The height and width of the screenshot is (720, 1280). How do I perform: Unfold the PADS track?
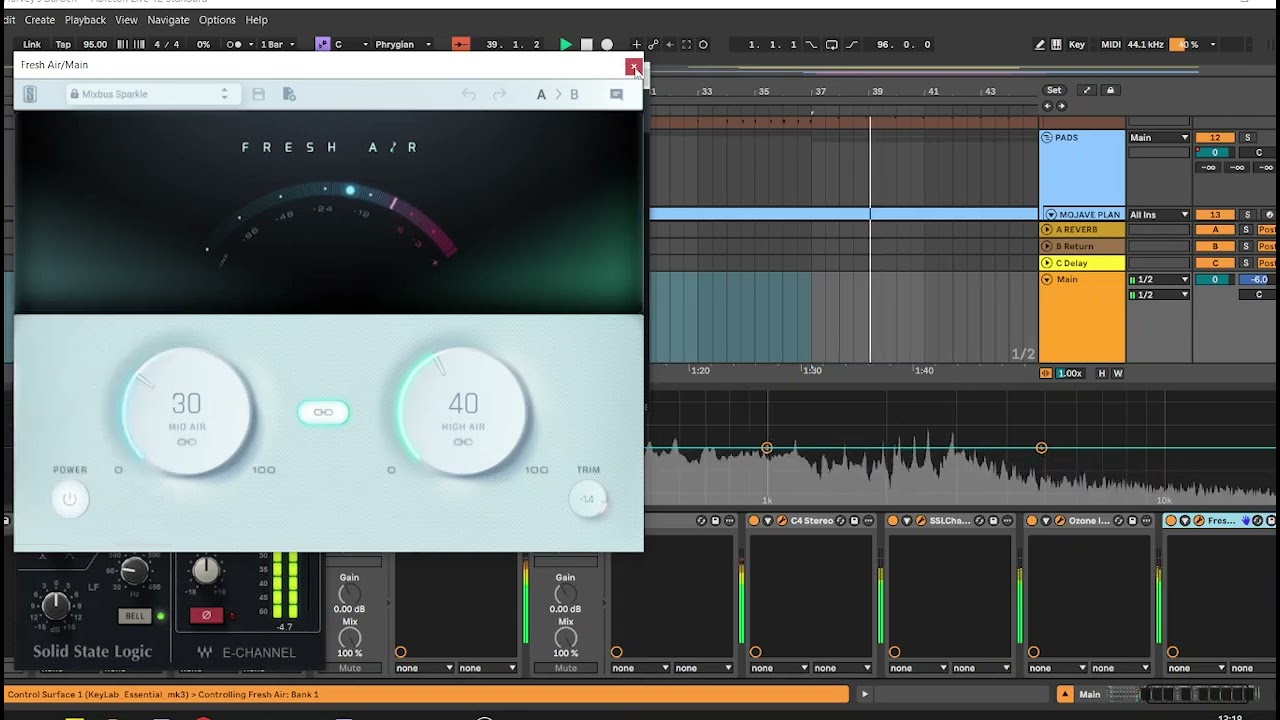(1047, 137)
